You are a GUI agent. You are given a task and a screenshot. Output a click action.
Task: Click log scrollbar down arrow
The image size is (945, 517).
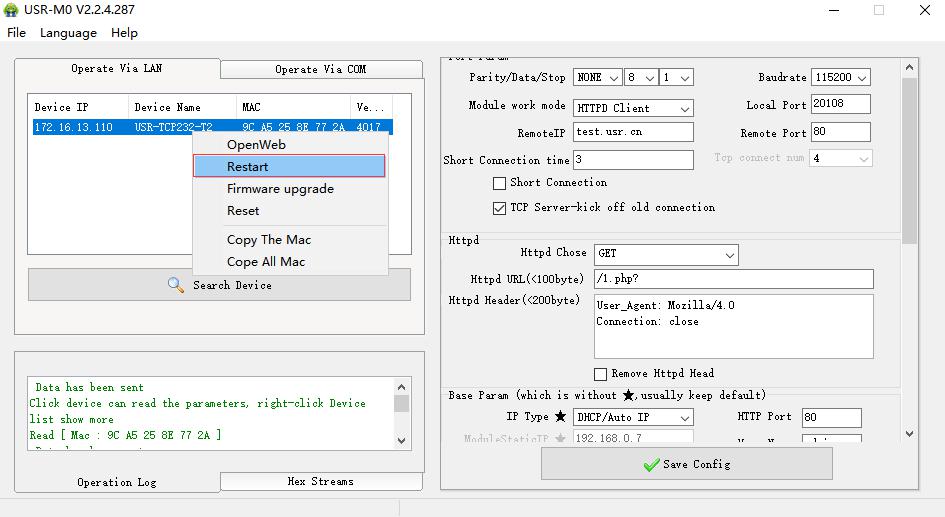pyautogui.click(x=402, y=441)
